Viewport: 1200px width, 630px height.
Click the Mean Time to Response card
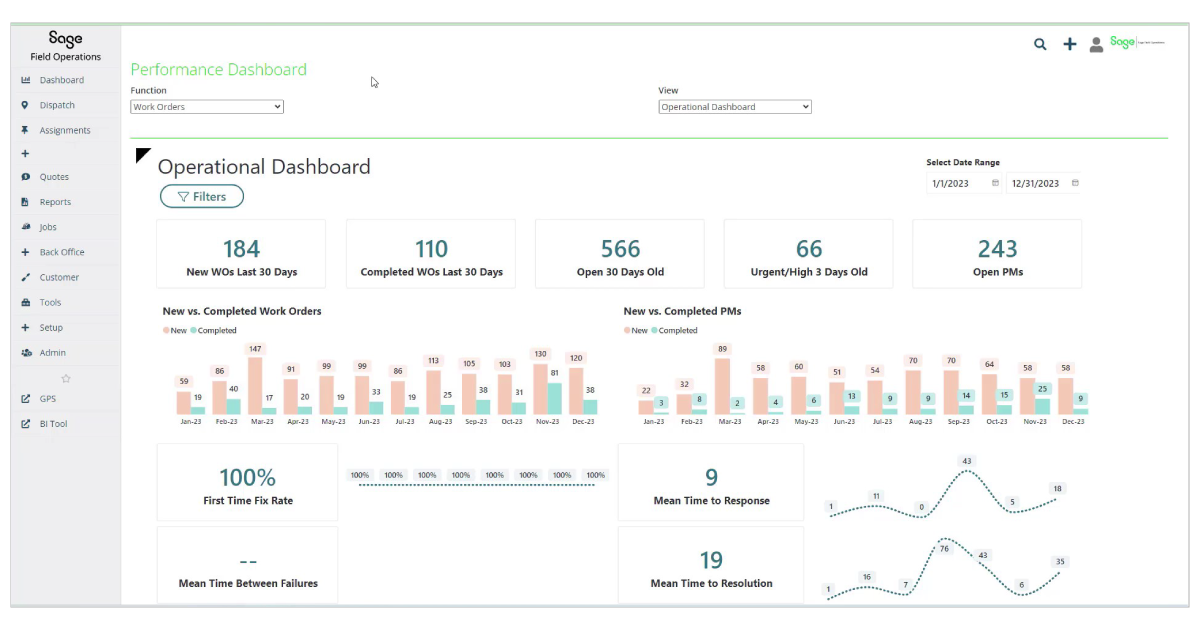tap(711, 483)
